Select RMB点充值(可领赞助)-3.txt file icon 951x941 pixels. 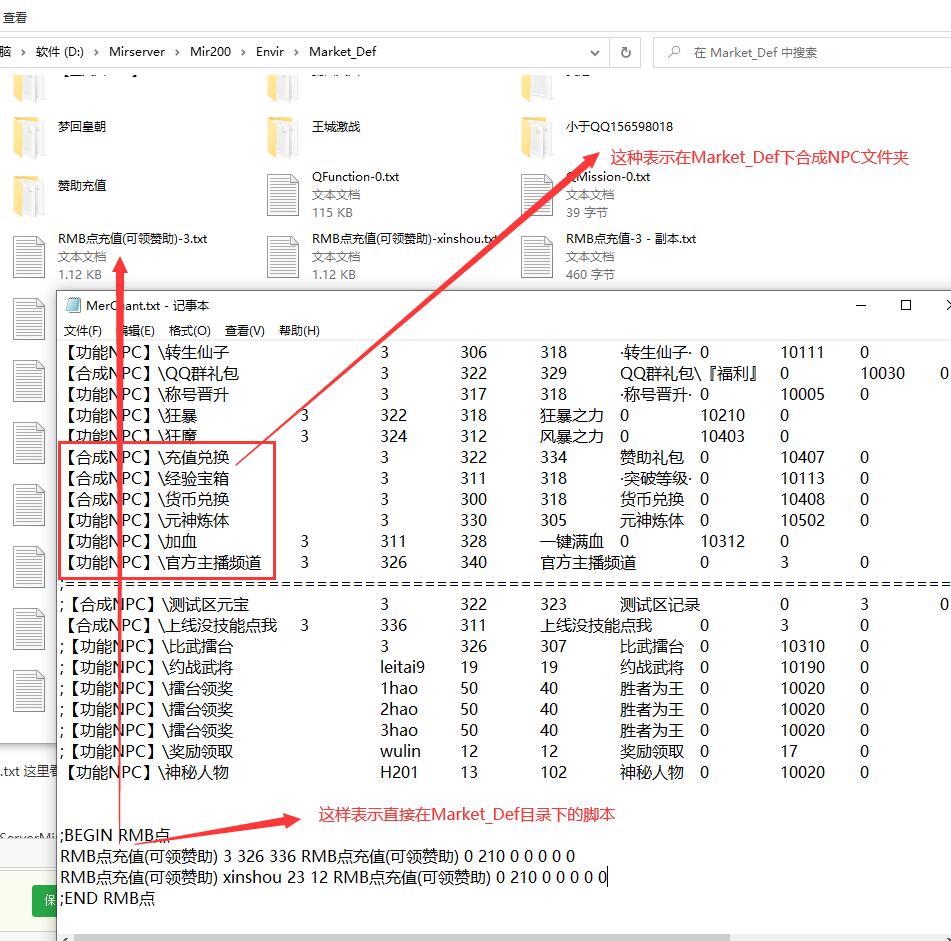pyautogui.click(x=29, y=257)
